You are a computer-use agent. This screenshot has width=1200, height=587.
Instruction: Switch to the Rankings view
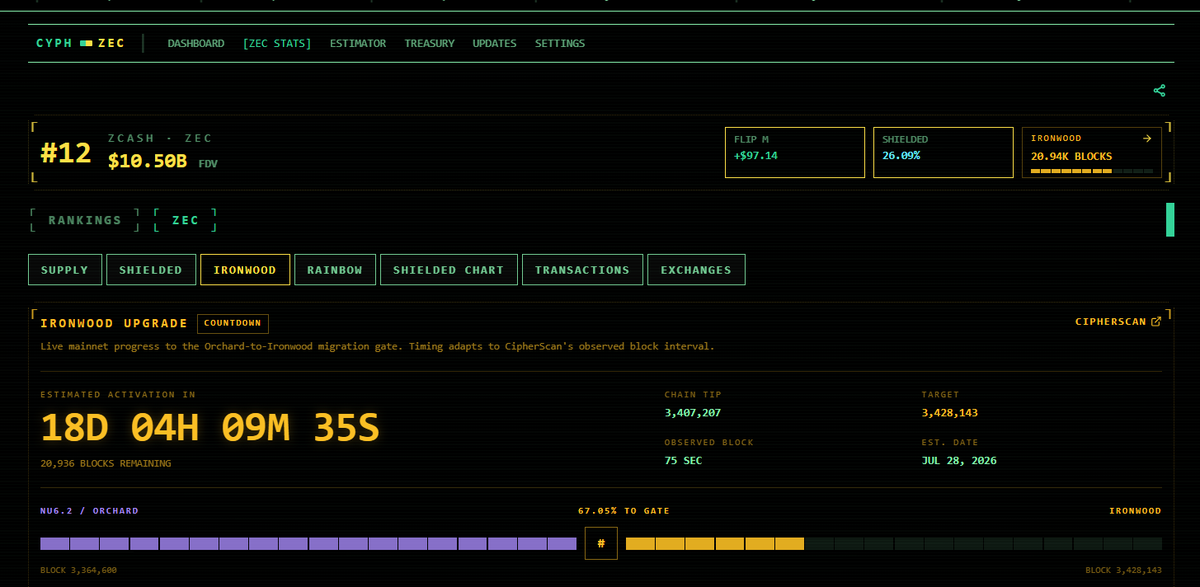pyautogui.click(x=85, y=220)
